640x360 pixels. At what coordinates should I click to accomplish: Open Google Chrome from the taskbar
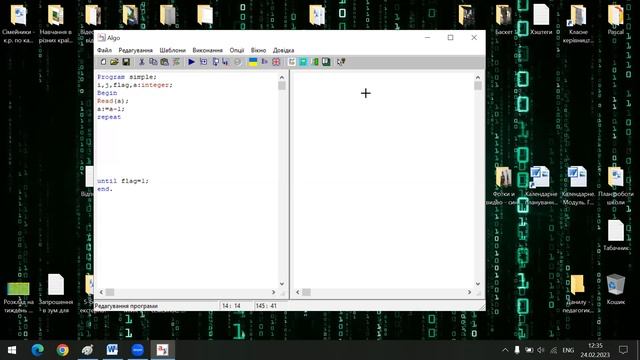(62, 350)
